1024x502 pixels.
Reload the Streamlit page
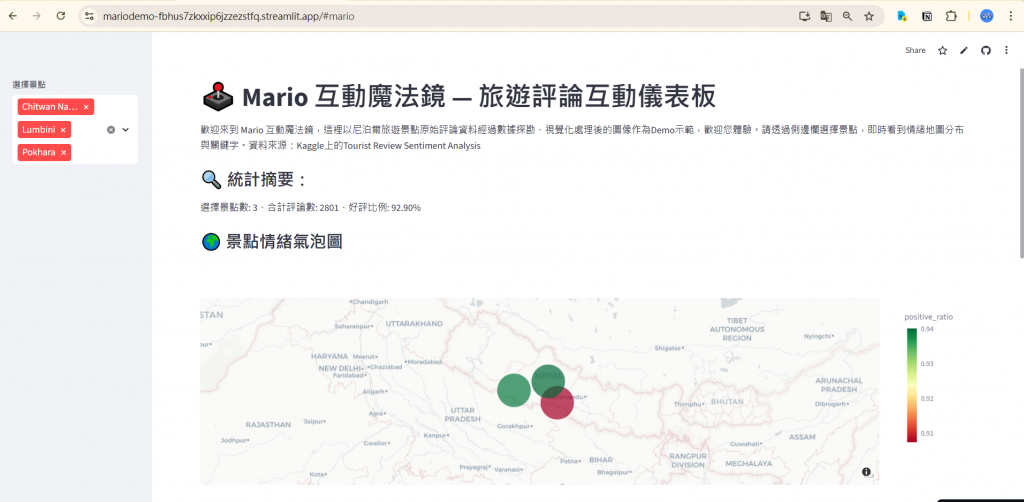coord(61,16)
